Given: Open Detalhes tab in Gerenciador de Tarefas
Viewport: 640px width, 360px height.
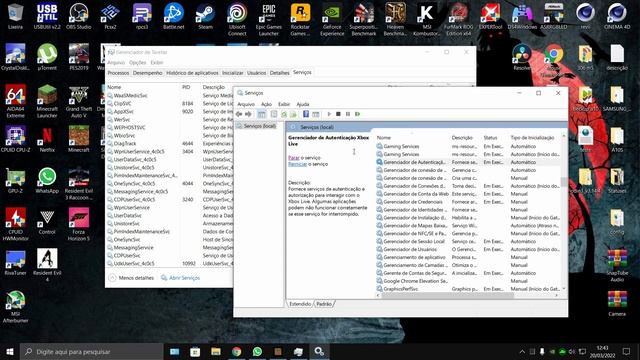Looking at the screenshot, I should pos(280,73).
